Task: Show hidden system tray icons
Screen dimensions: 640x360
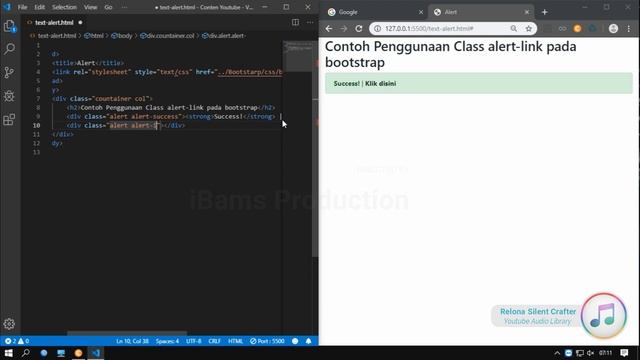Action: click(x=557, y=353)
